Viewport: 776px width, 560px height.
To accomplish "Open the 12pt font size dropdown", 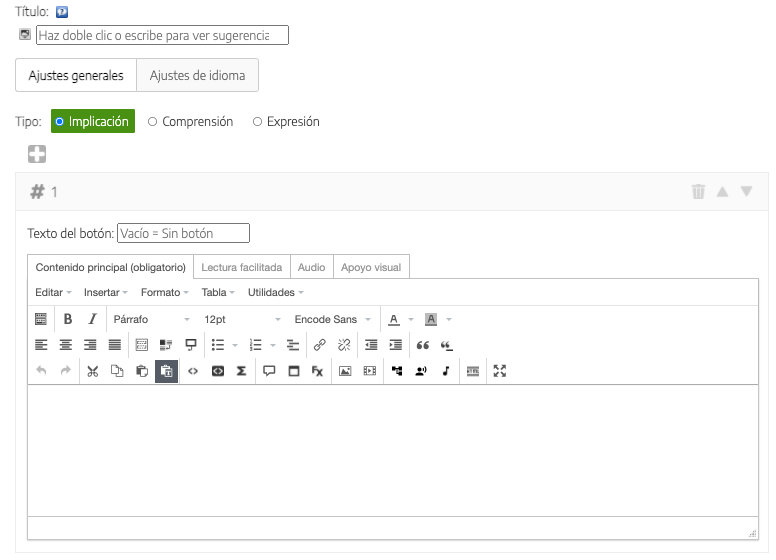I will tap(242, 319).
